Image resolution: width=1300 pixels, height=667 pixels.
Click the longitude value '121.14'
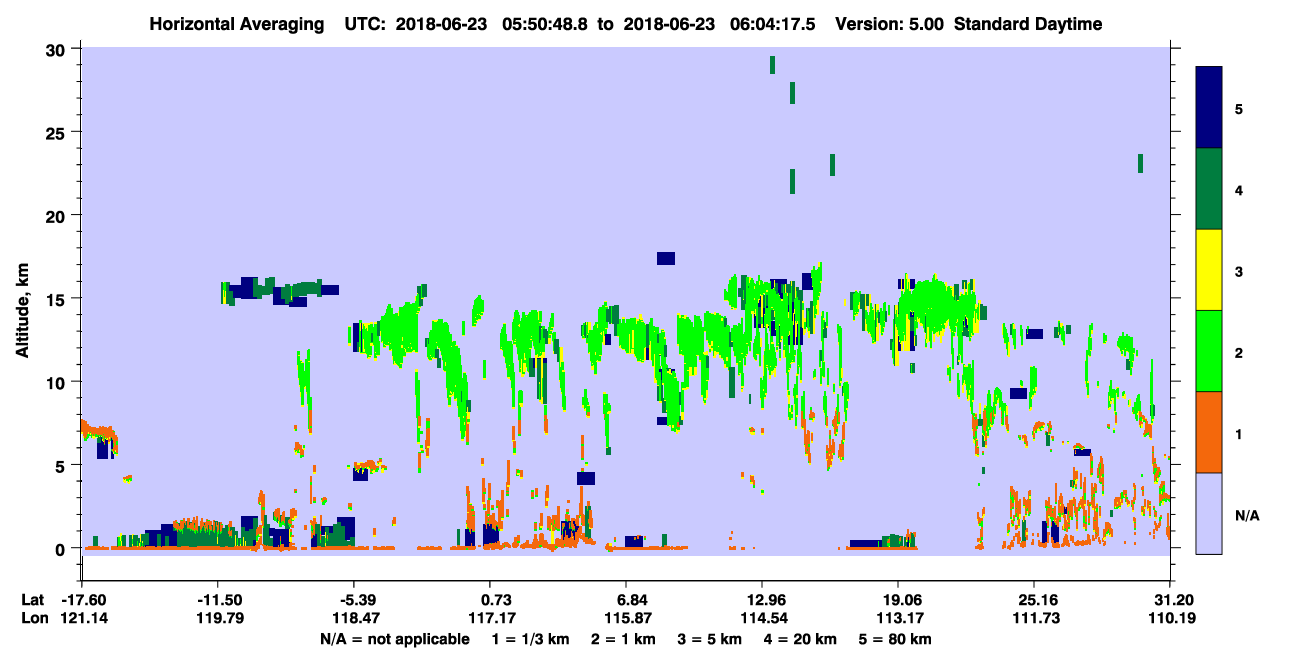pyautogui.click(x=83, y=619)
